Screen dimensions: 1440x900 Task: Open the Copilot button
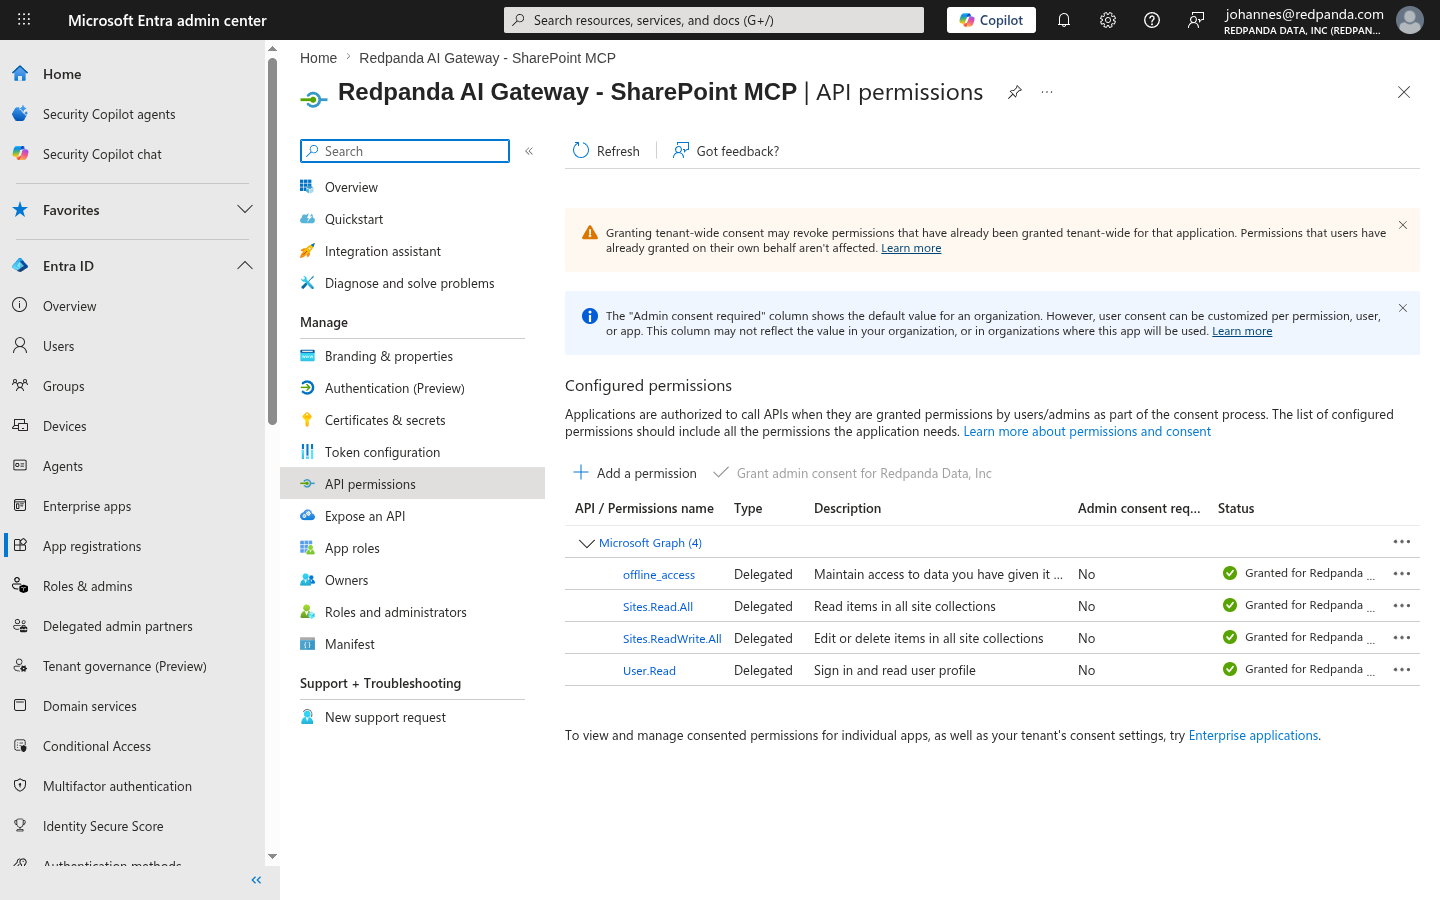point(991,20)
